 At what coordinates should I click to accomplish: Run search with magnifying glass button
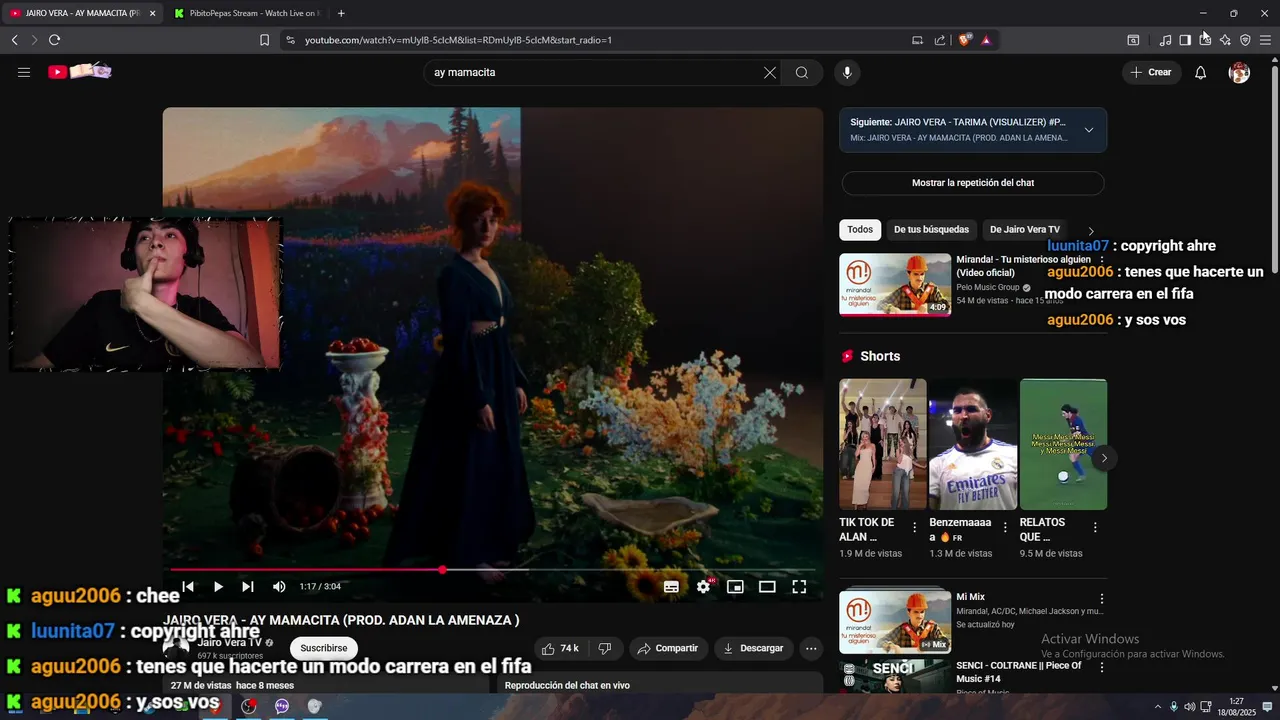802,72
